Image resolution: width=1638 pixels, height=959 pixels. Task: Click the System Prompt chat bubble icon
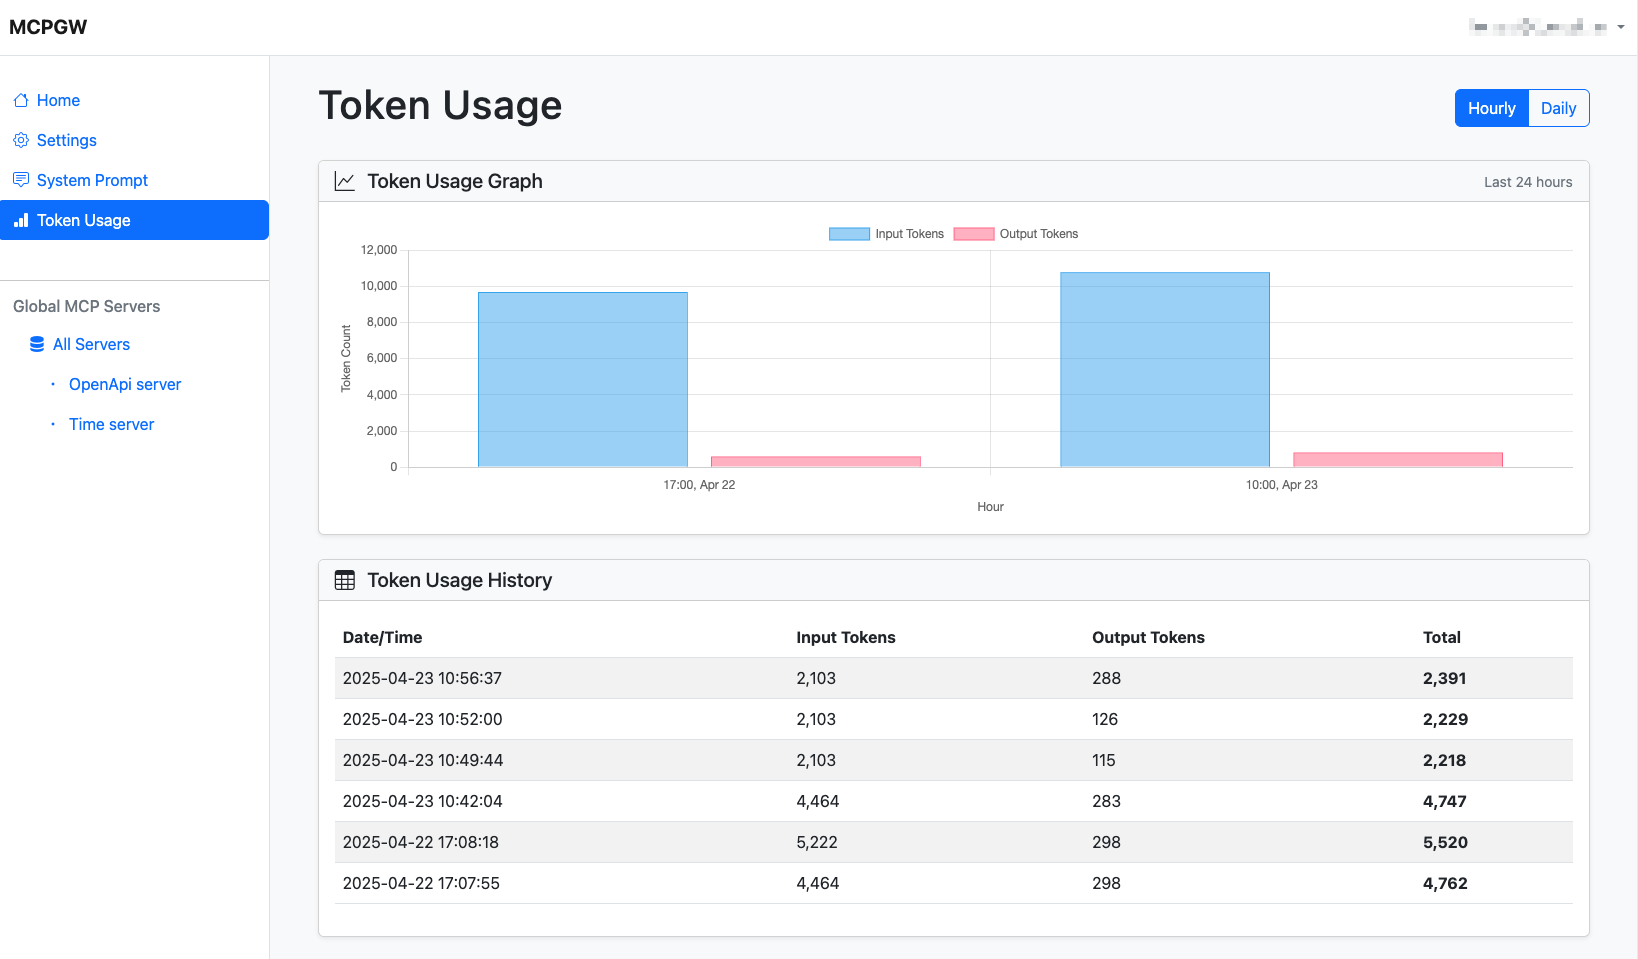pyautogui.click(x=22, y=180)
